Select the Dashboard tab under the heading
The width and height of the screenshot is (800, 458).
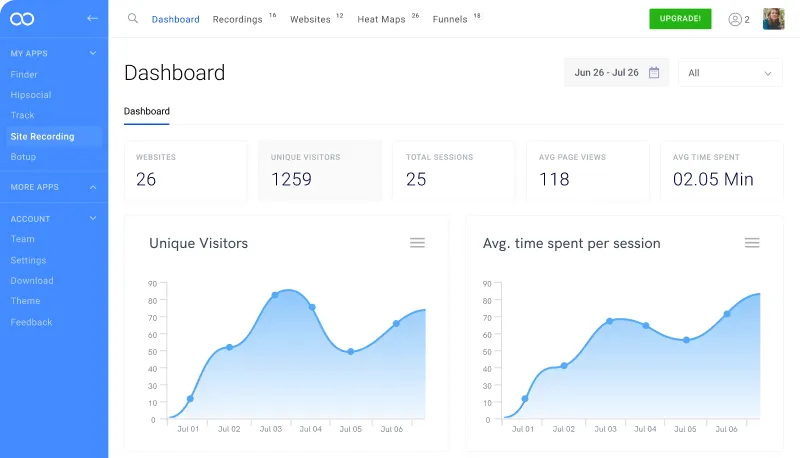click(x=147, y=111)
